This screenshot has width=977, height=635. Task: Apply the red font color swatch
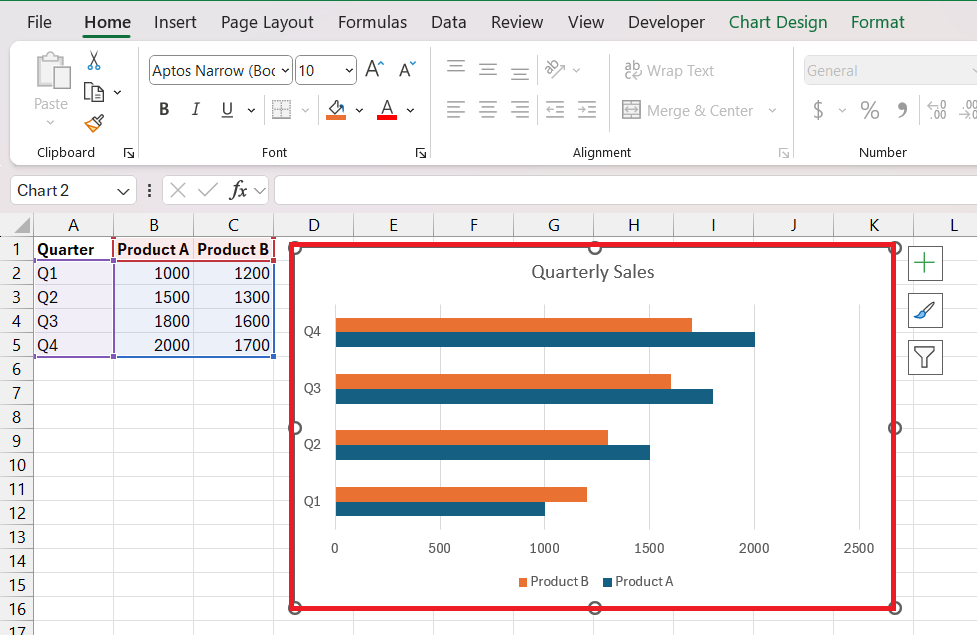[x=387, y=110]
